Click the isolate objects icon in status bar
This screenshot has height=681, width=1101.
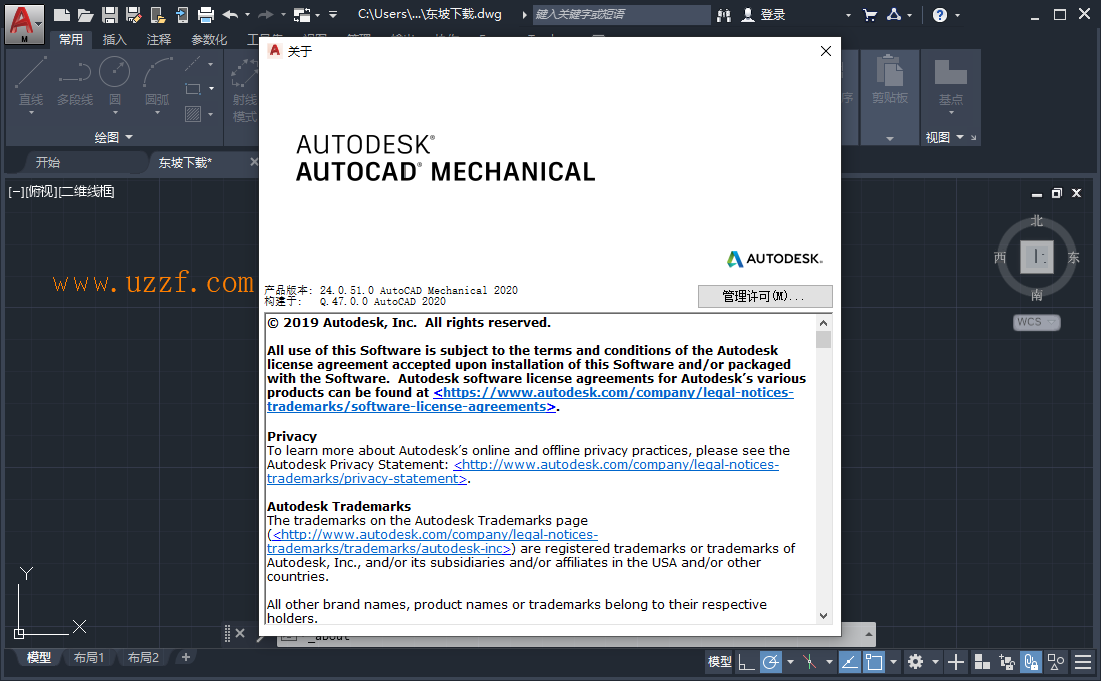(x=1055, y=661)
